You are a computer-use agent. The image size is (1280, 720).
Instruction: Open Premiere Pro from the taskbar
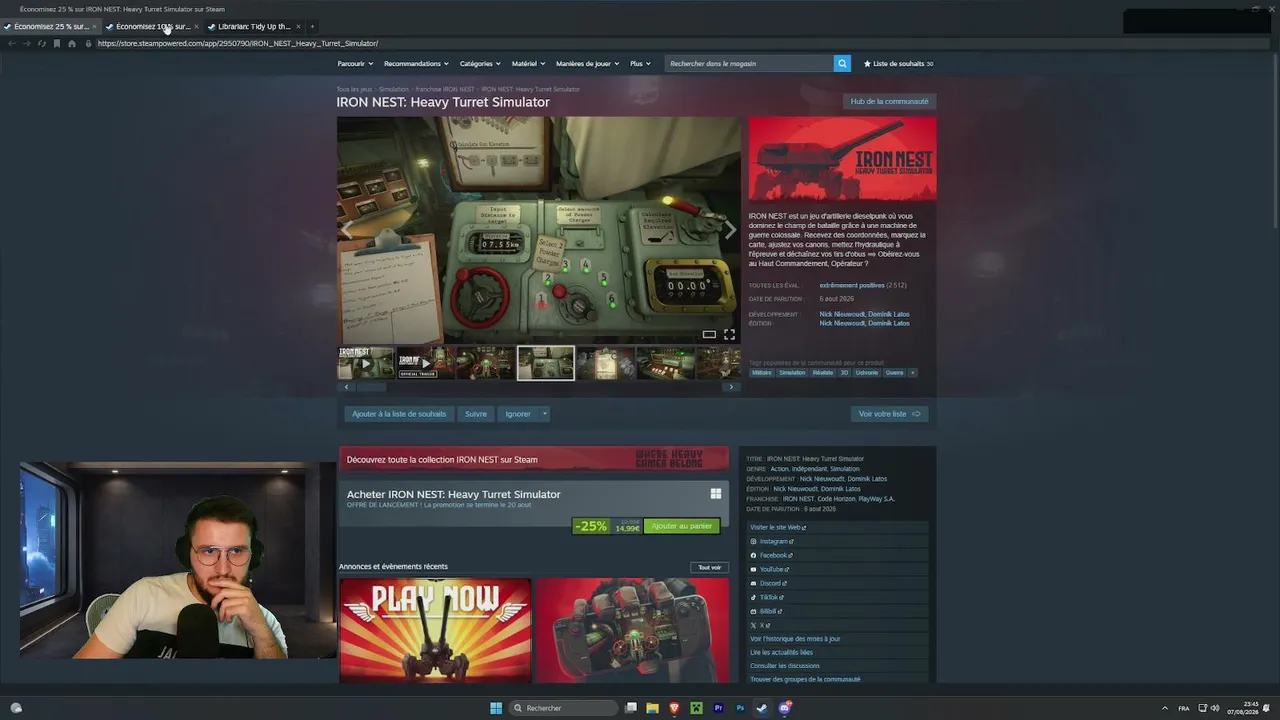click(718, 708)
